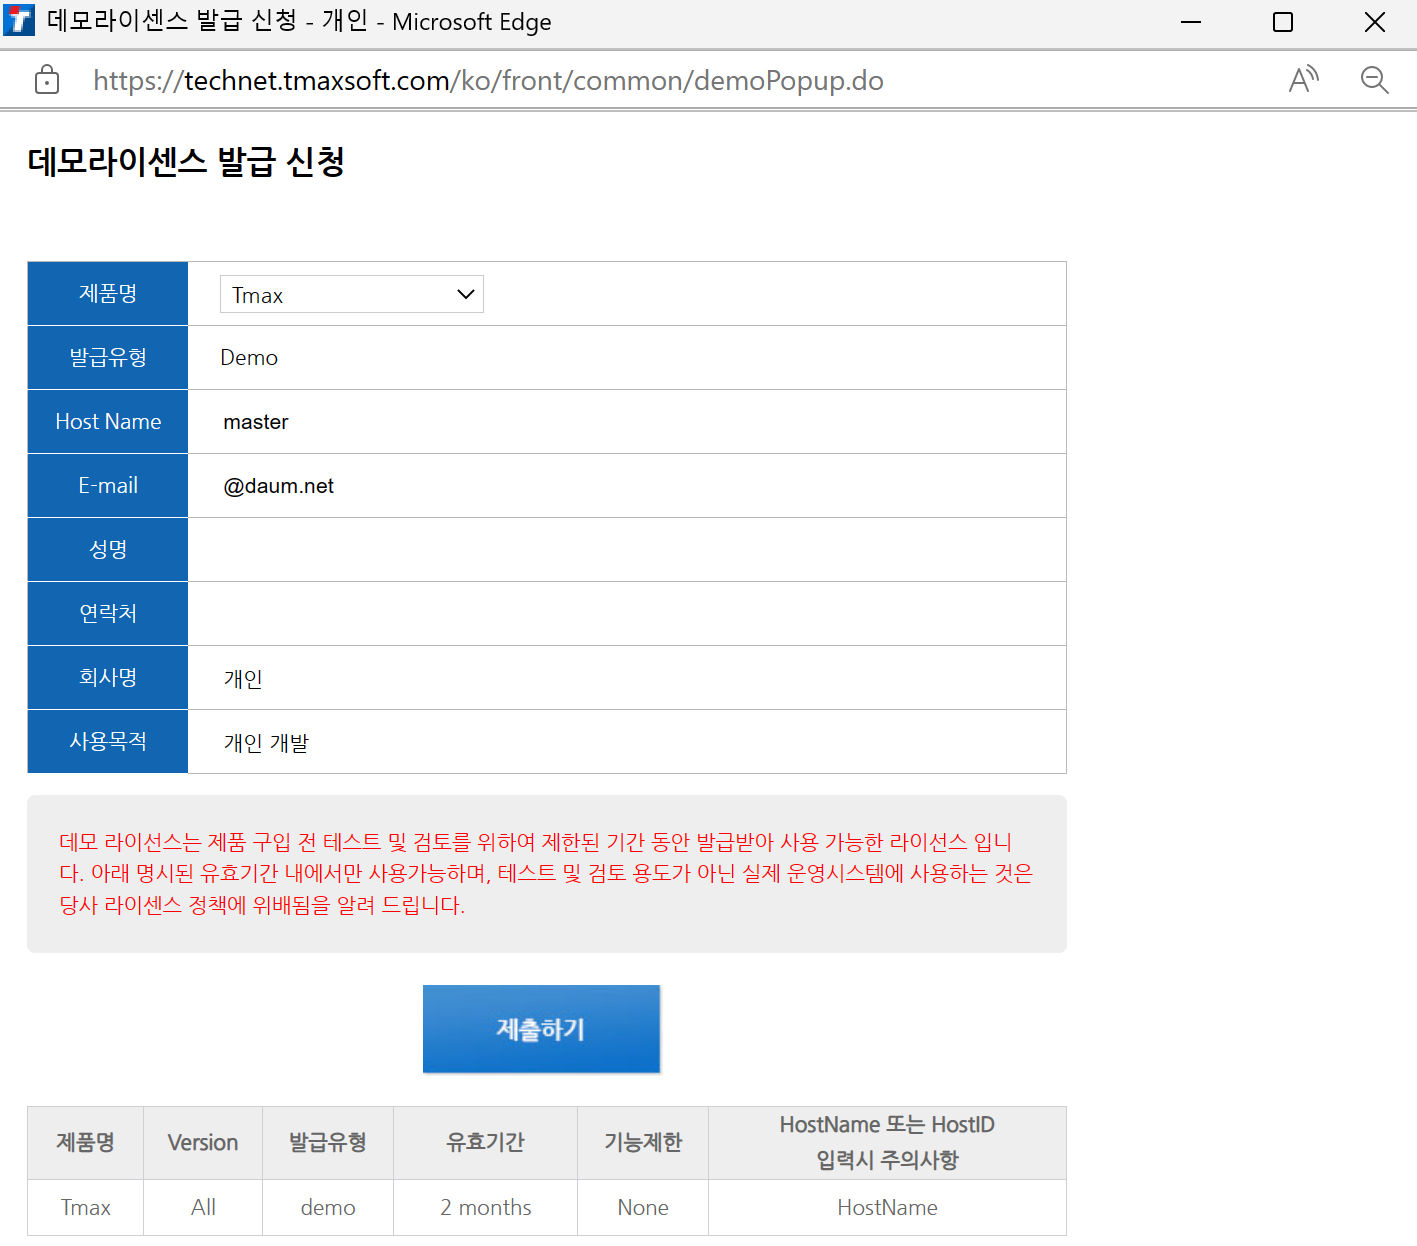Click the 데모라이센스 발급 신청 page heading
This screenshot has width=1417, height=1246.
coord(186,161)
